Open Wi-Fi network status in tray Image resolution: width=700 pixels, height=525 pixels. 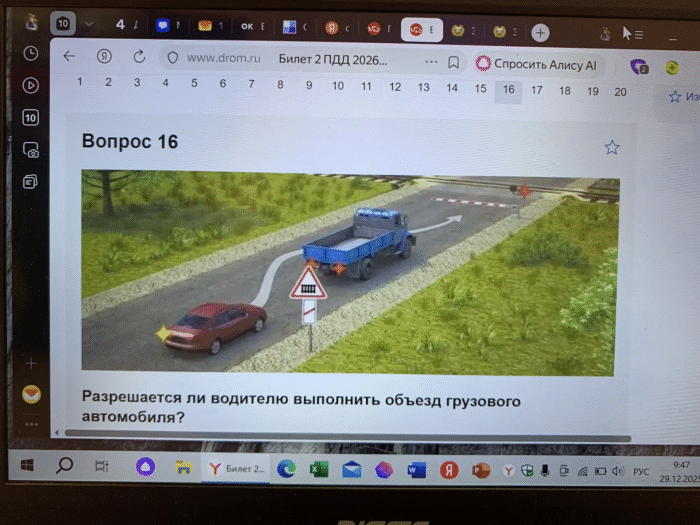point(583,471)
